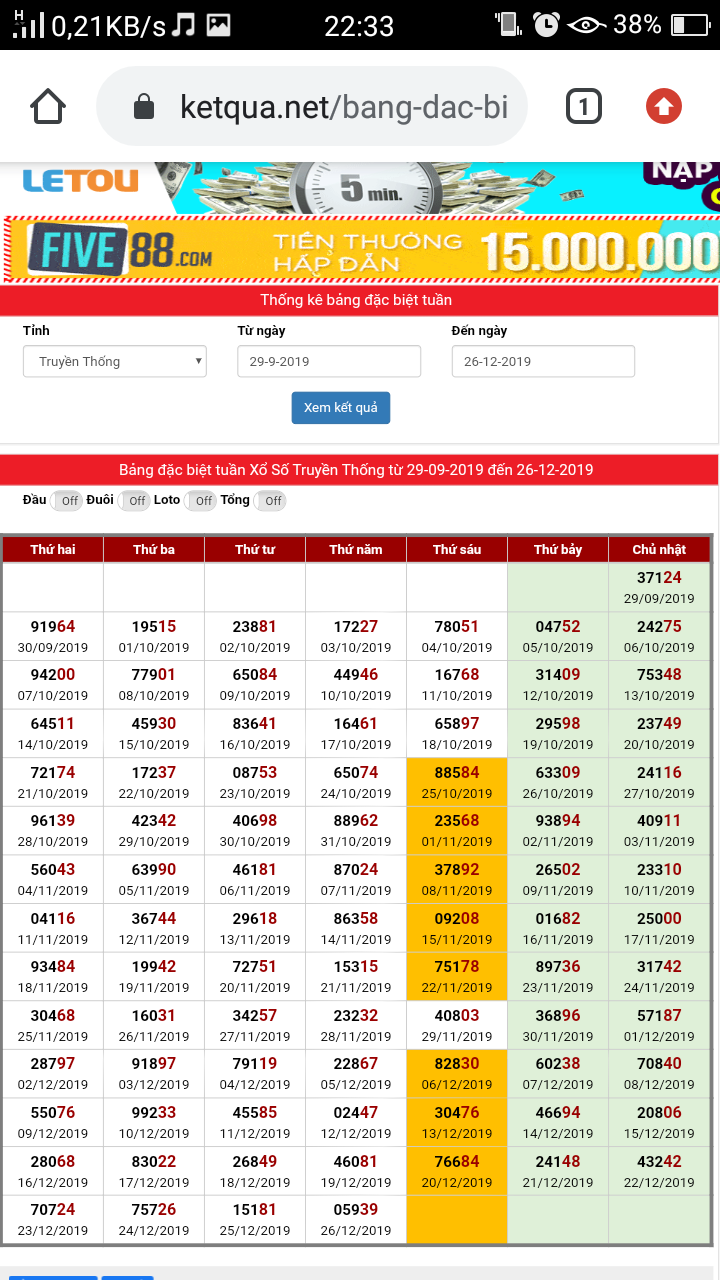Select the 64511 result cell
The width and height of the screenshot is (720, 1280).
53,733
